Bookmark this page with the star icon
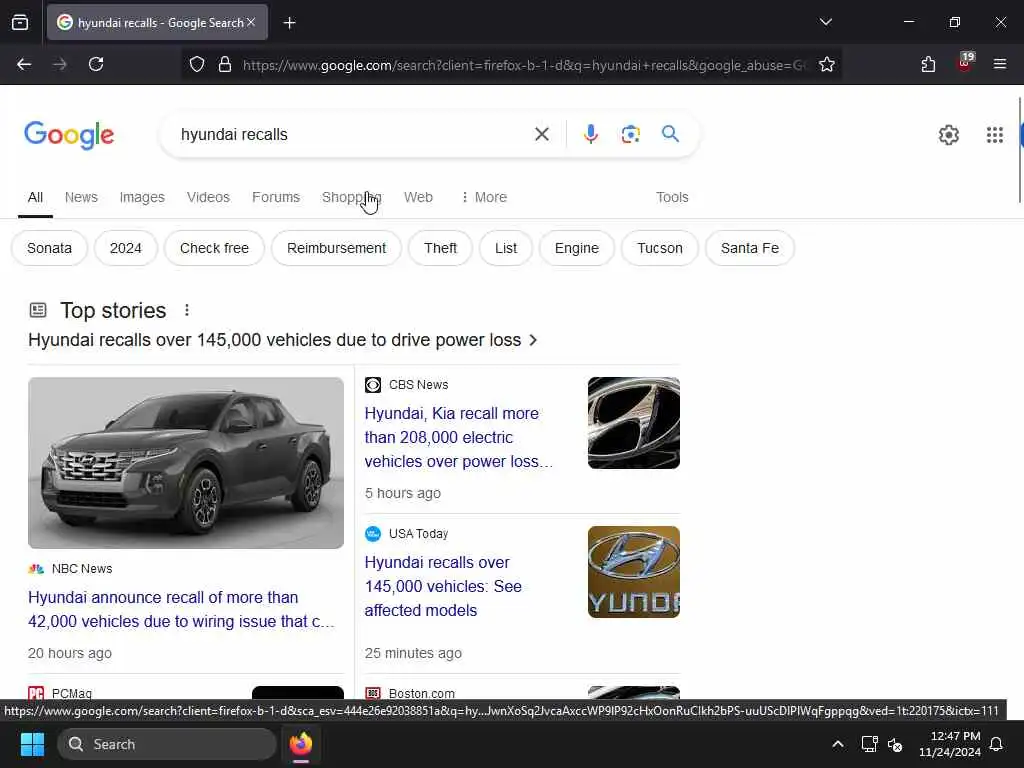This screenshot has height=768, width=1024. [827, 65]
